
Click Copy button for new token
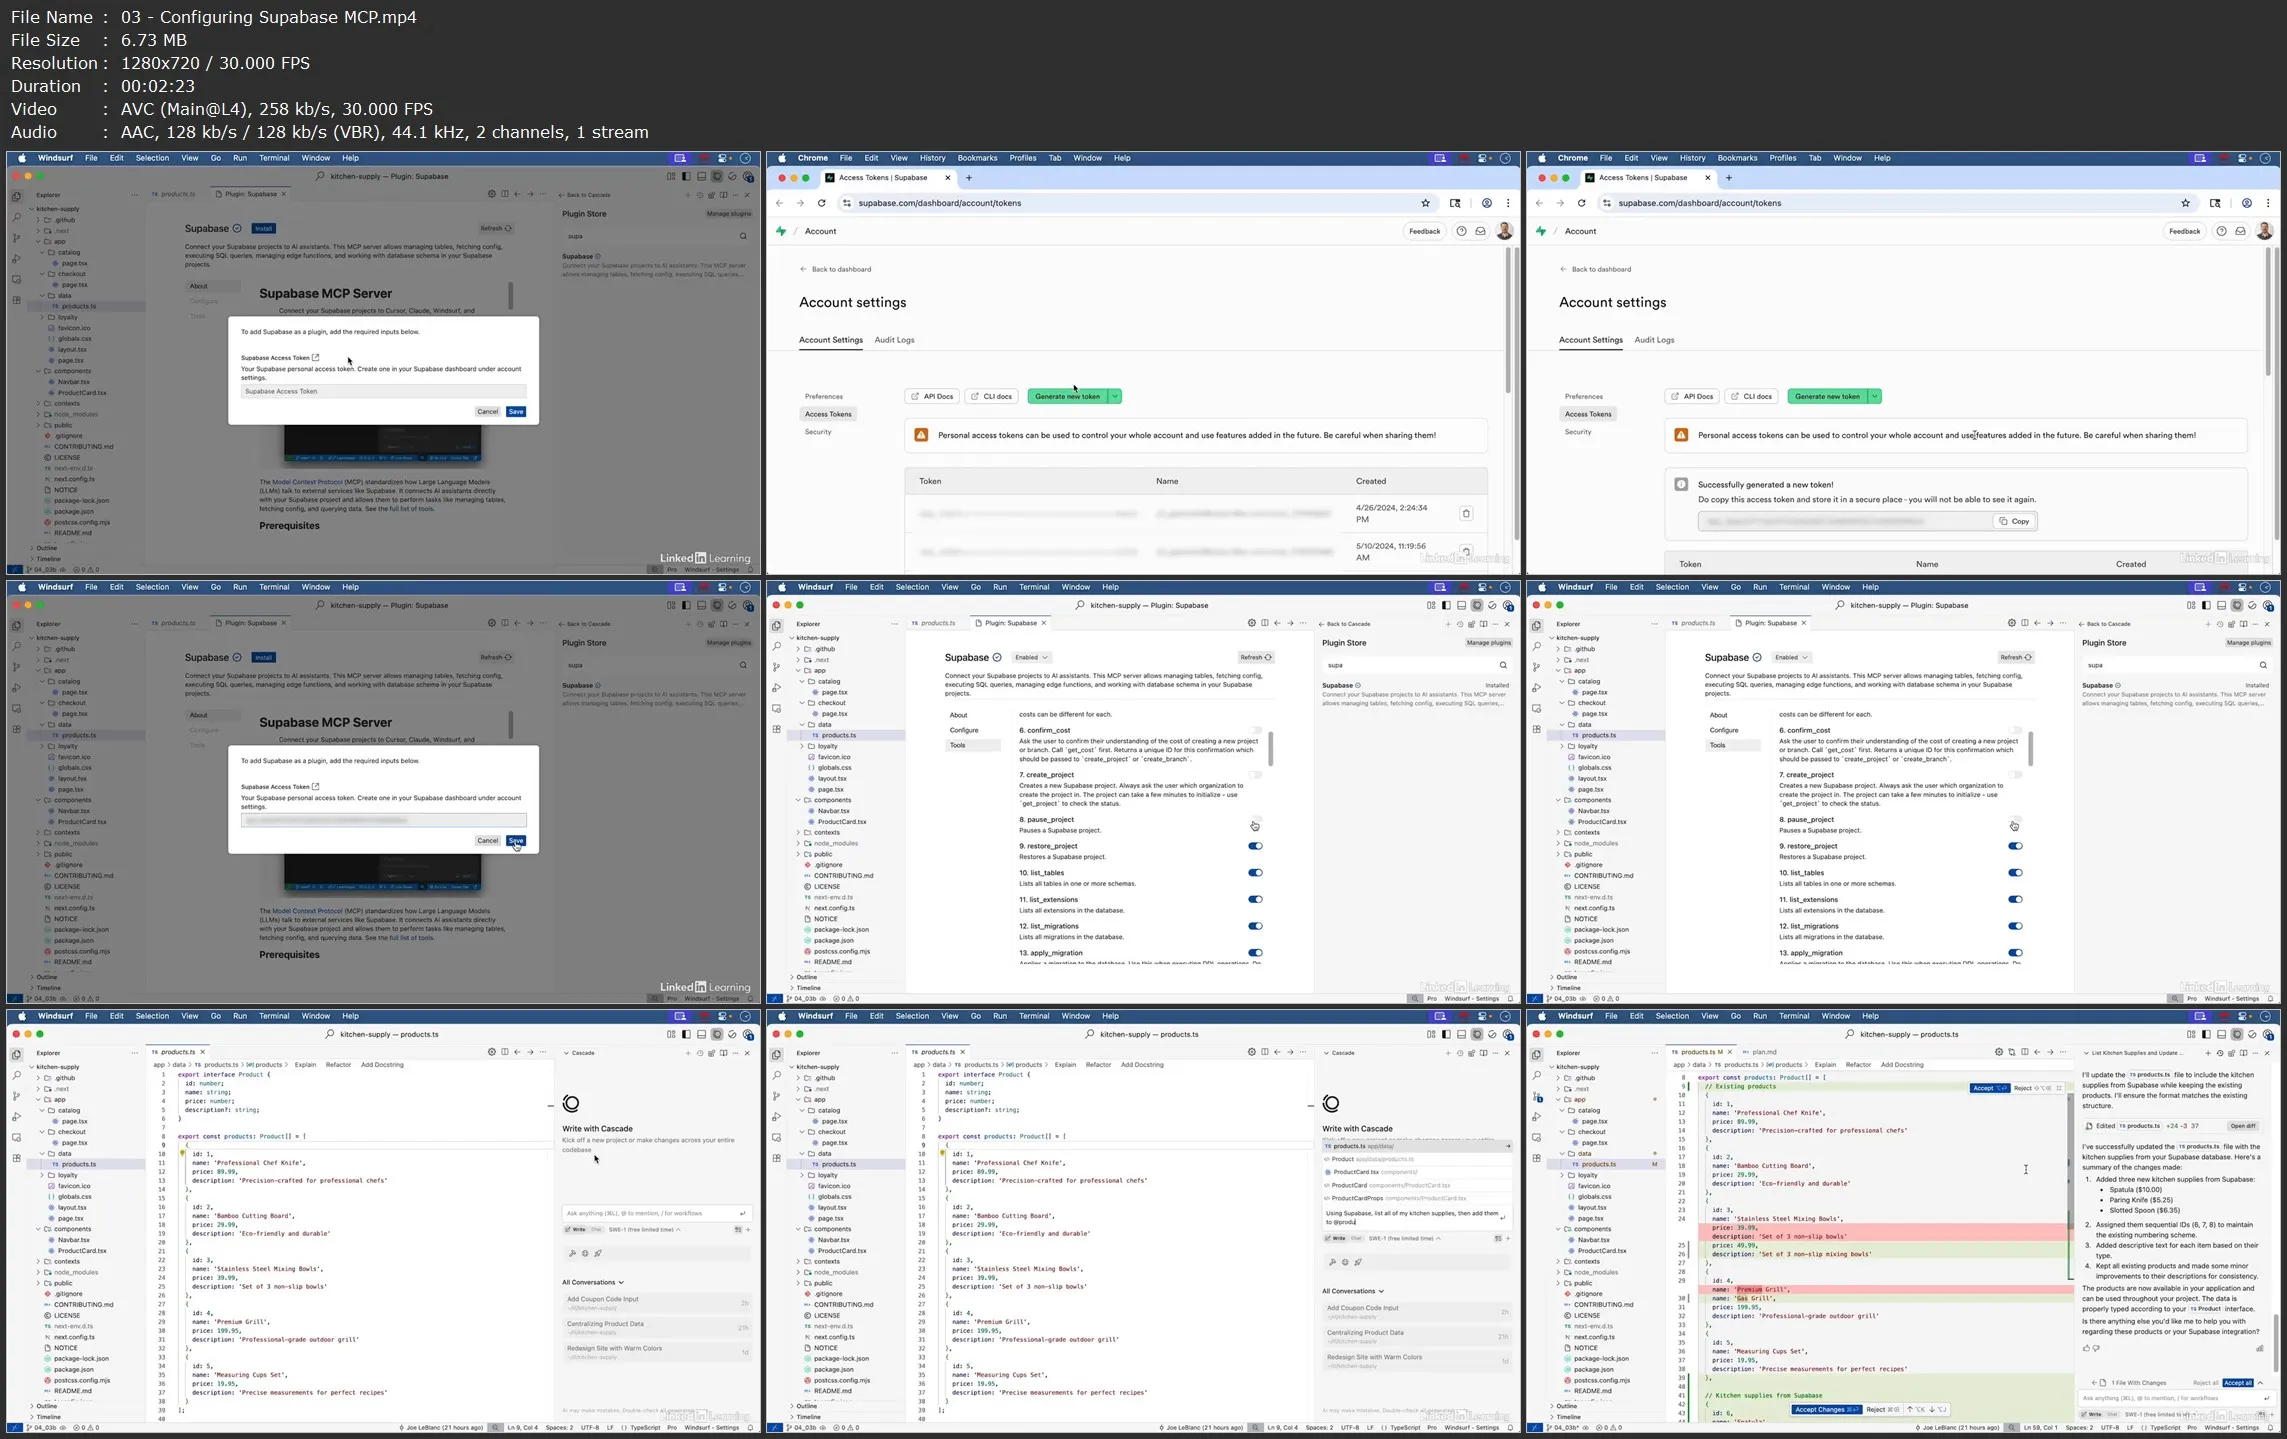click(2015, 522)
